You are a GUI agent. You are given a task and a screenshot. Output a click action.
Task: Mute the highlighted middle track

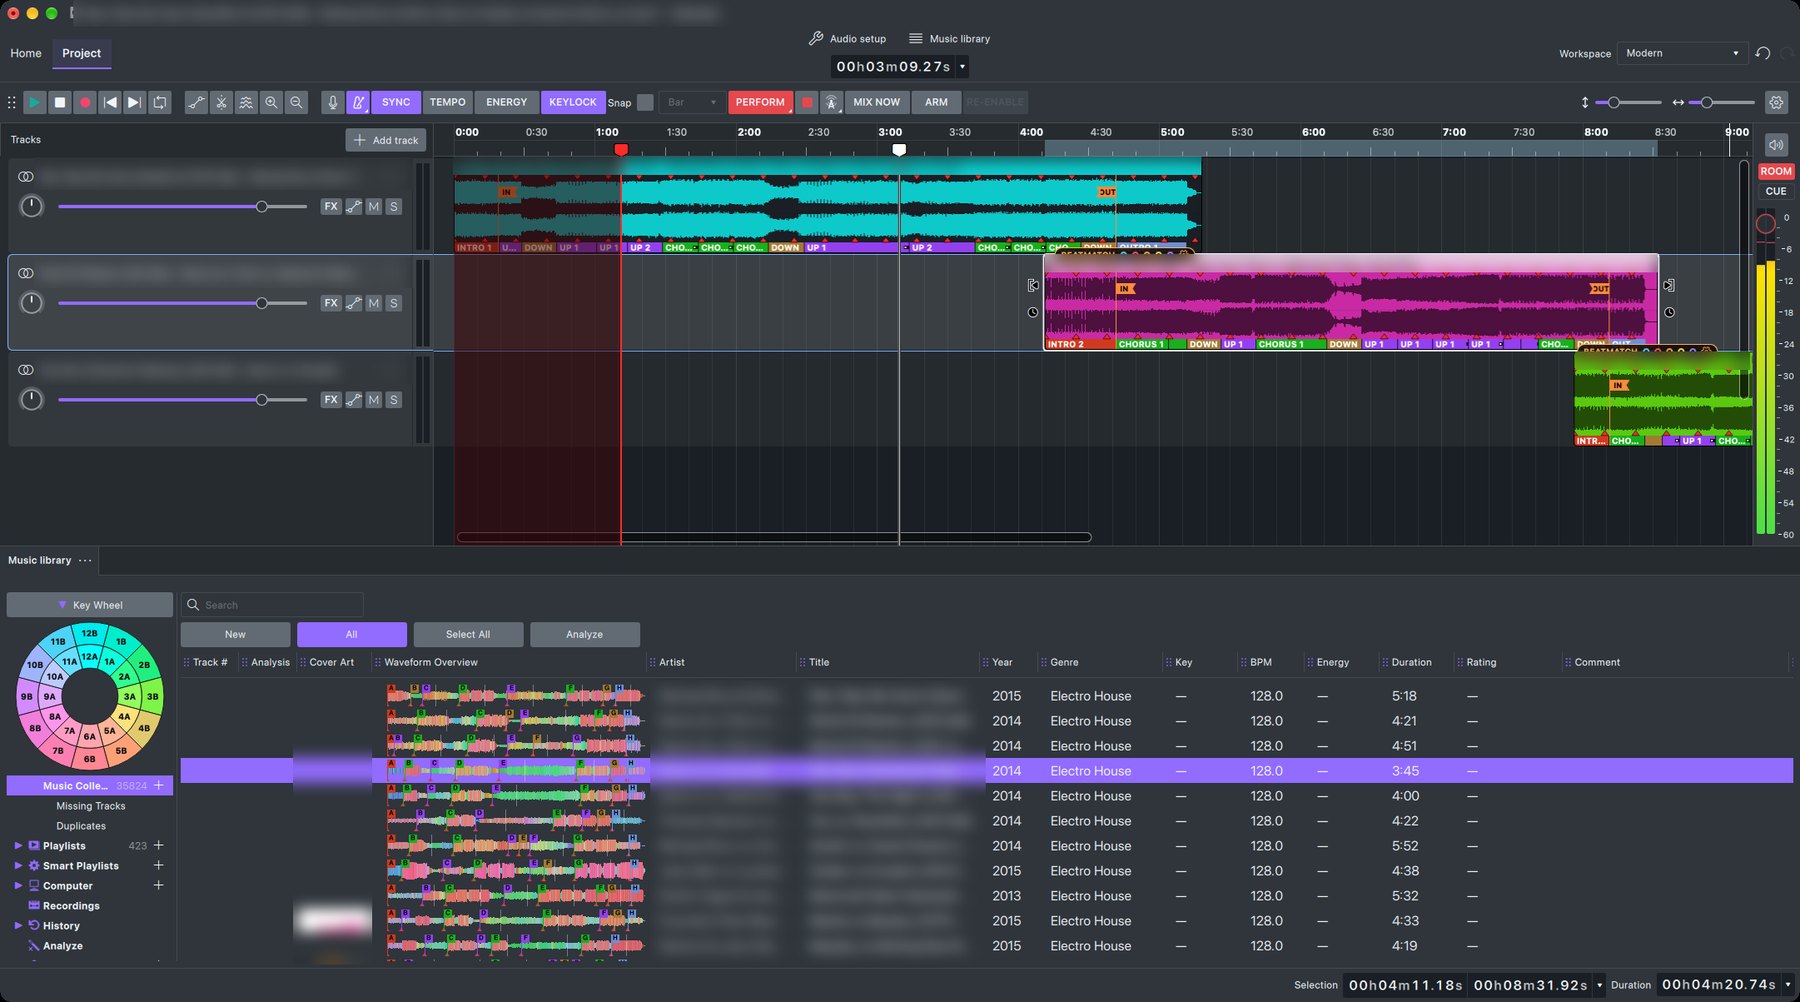[x=374, y=303]
